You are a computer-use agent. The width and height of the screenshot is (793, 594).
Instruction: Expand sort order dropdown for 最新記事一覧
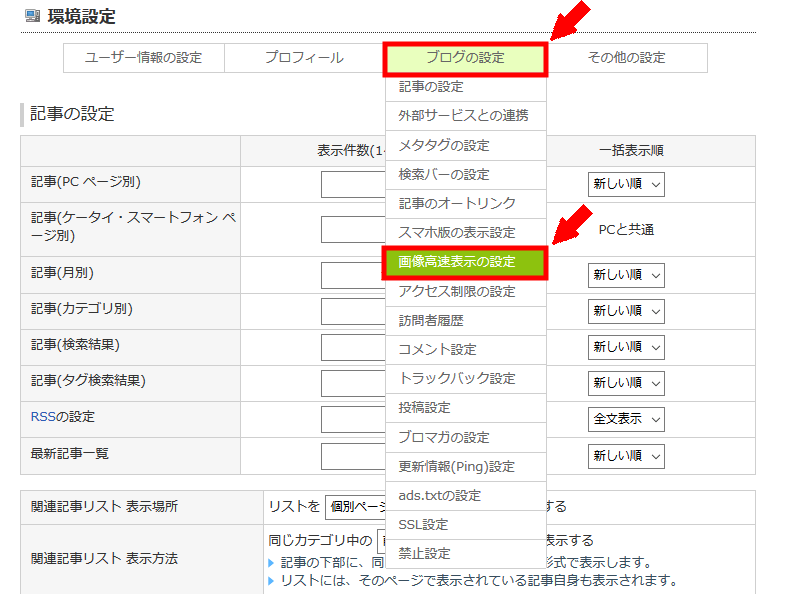pos(626,456)
